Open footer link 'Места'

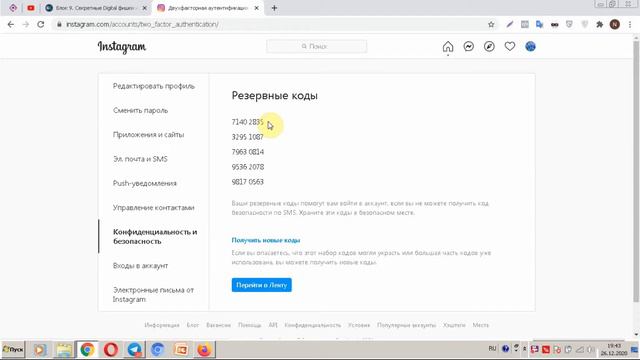[481, 325]
